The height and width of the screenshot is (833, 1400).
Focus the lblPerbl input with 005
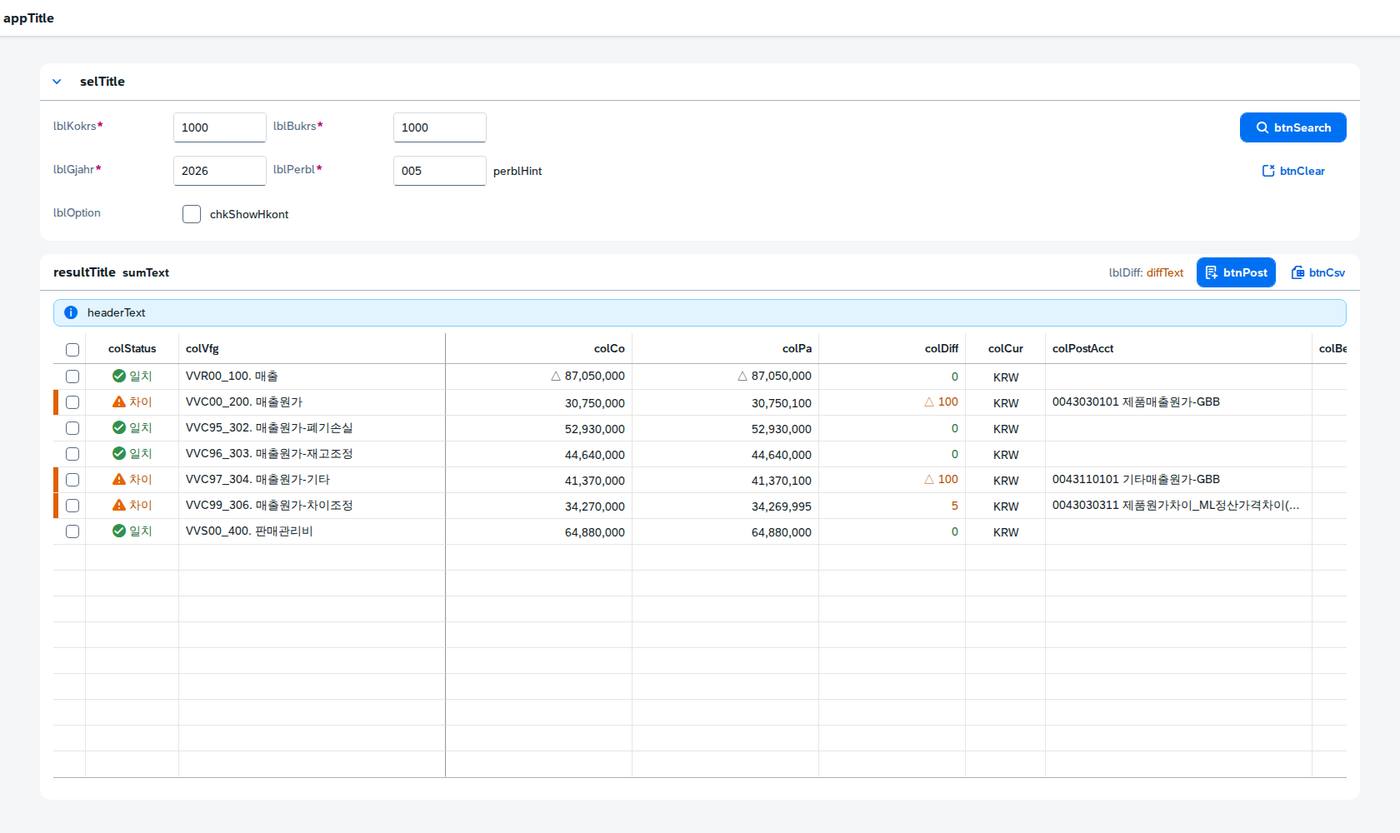click(x=440, y=171)
